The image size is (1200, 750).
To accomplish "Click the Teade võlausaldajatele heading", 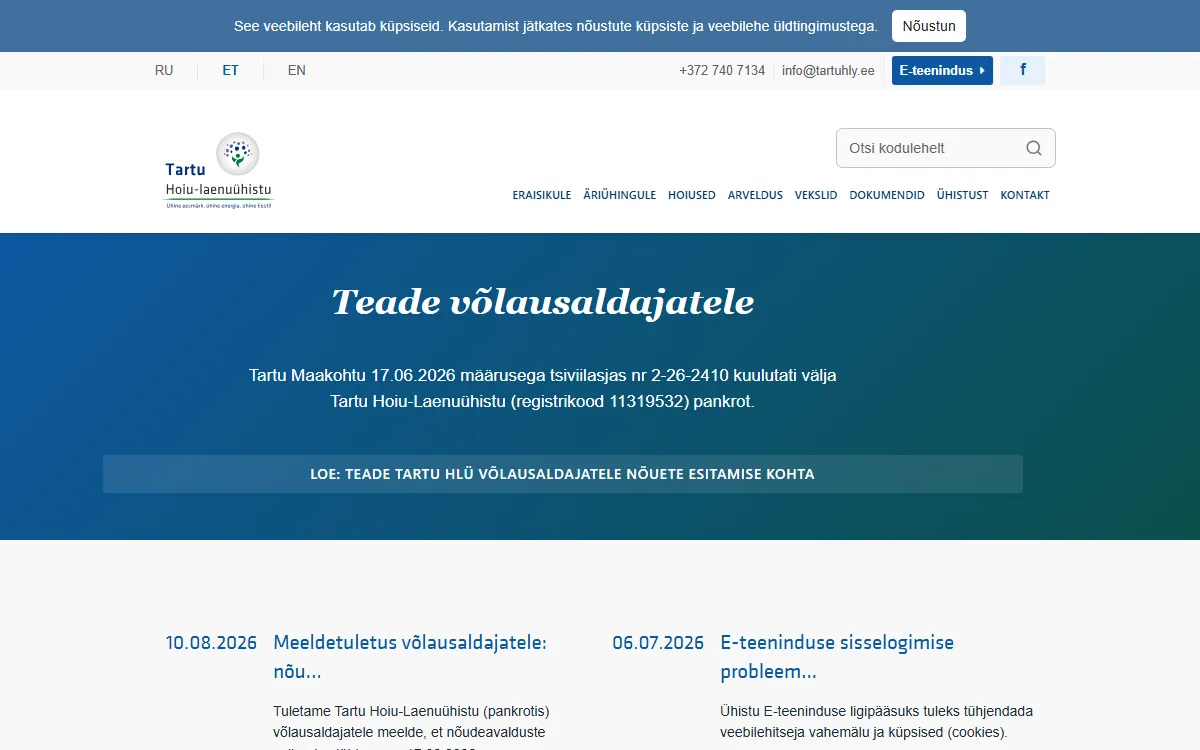I will [x=543, y=302].
